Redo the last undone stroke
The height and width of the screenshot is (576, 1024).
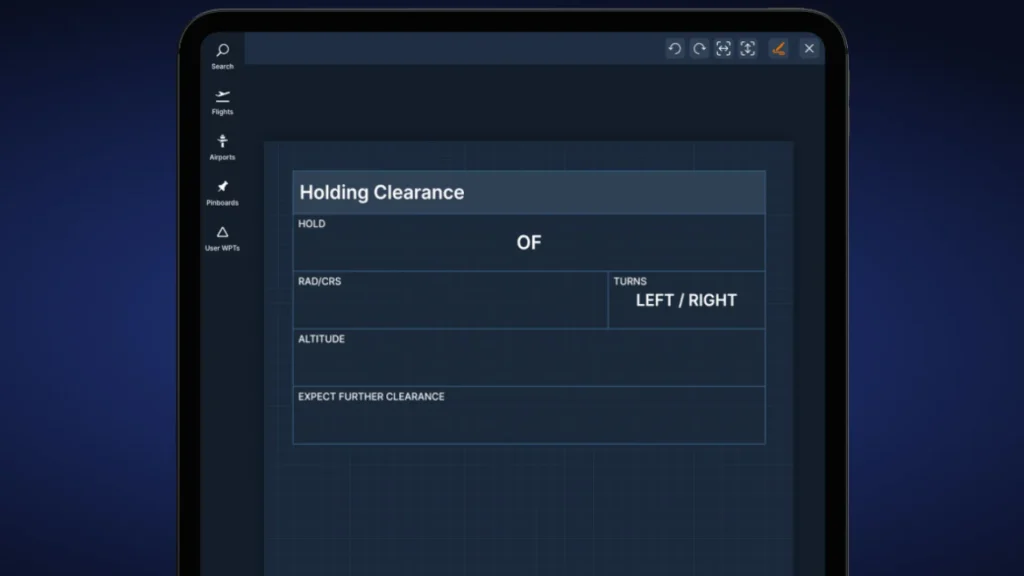pos(699,48)
